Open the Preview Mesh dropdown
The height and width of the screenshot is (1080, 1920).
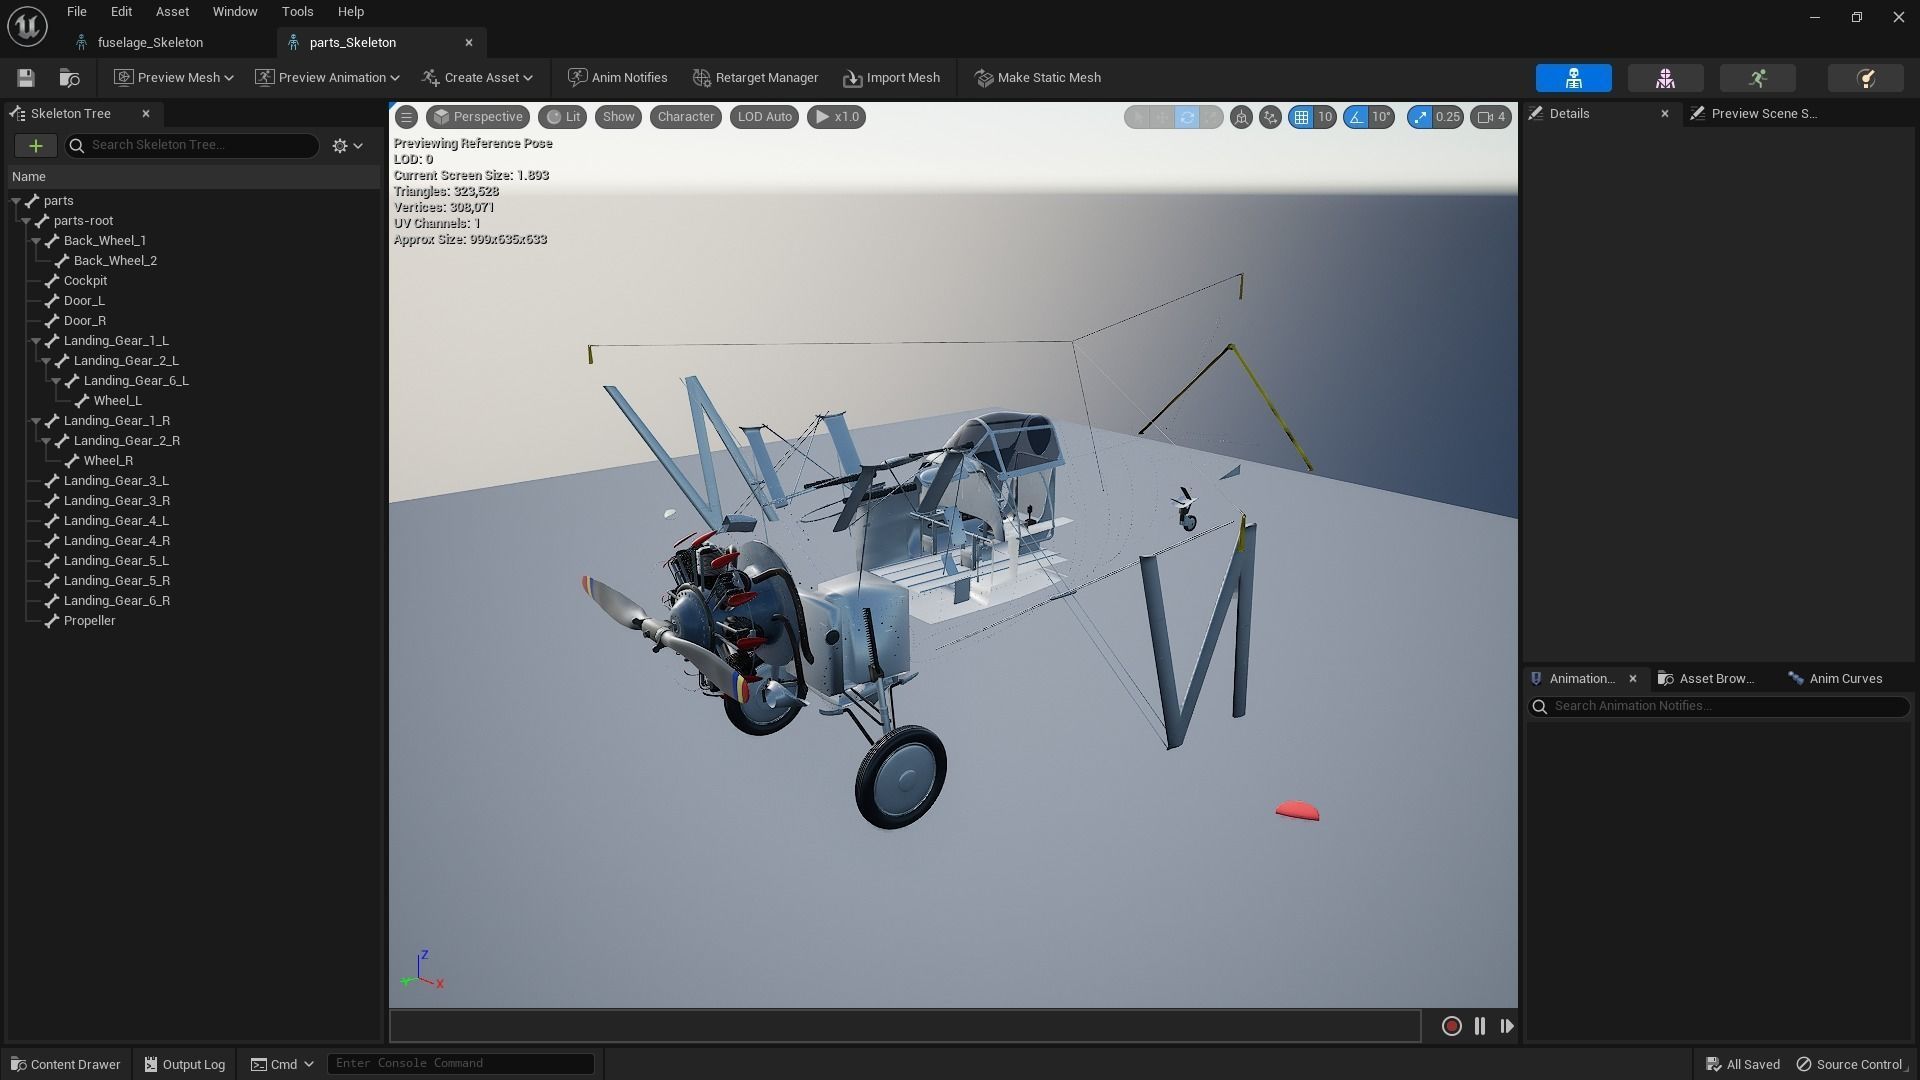(x=174, y=78)
